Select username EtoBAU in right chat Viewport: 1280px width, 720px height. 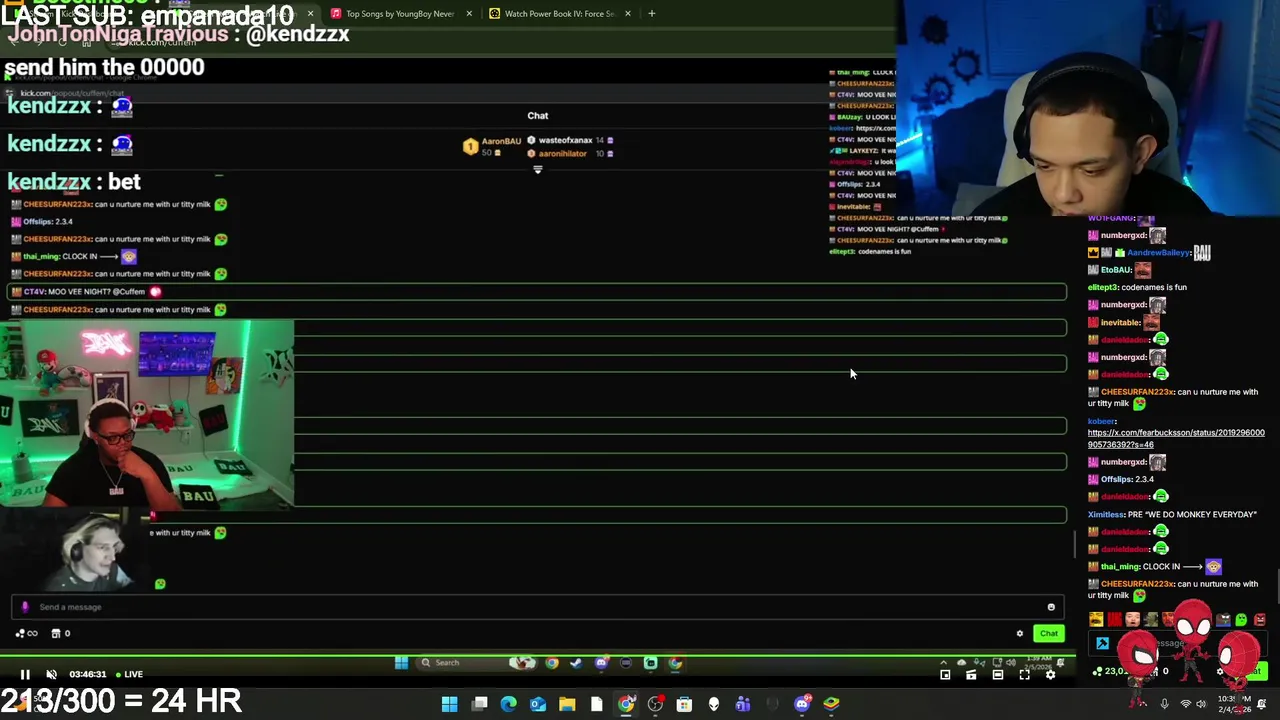pos(1115,270)
